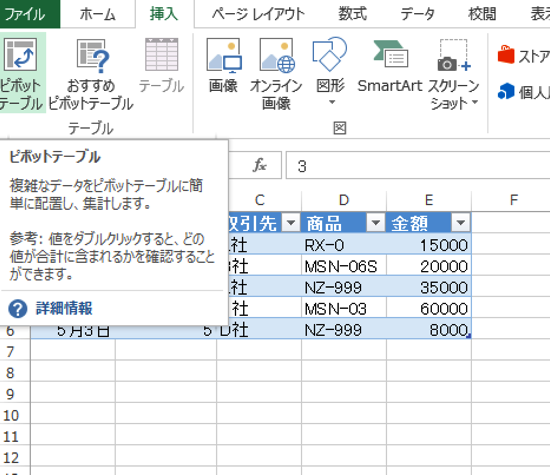Open the 数式 tab
Viewport: 550px width, 475px height.
coord(353,14)
